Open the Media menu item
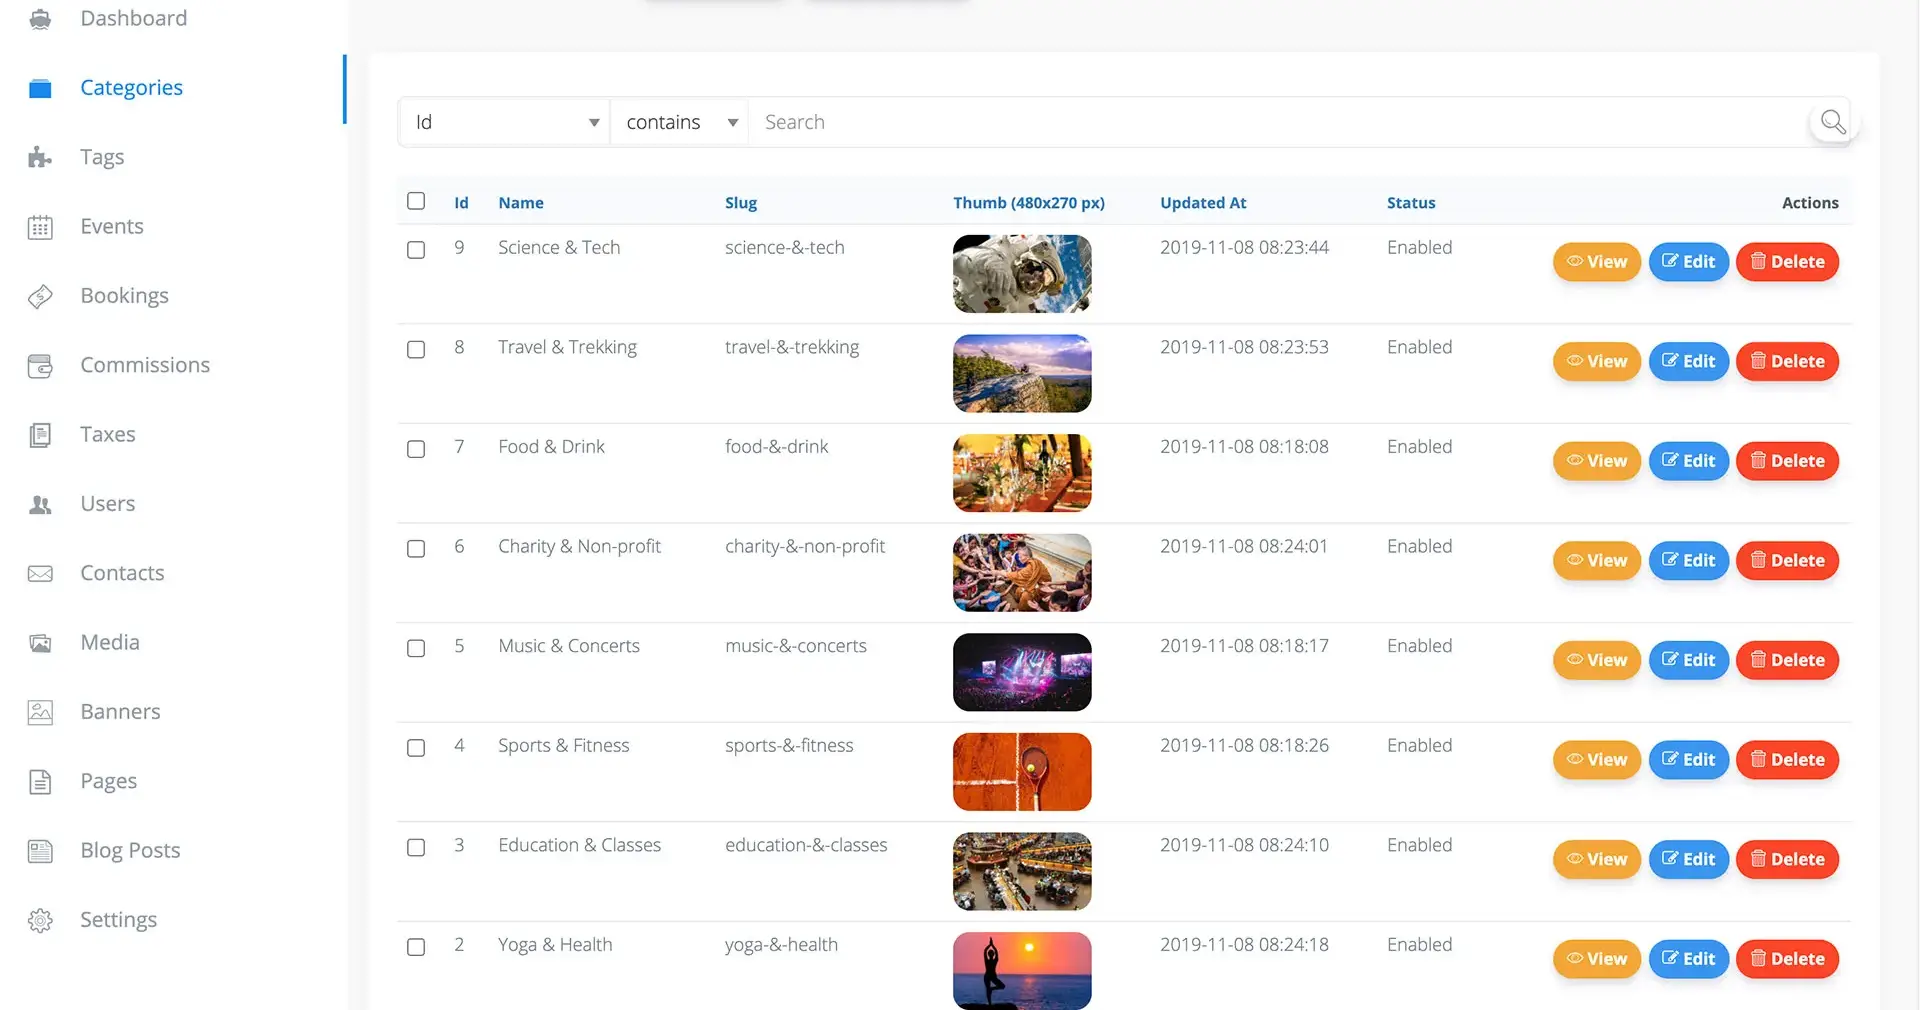Viewport: 1920px width, 1010px height. (x=110, y=642)
